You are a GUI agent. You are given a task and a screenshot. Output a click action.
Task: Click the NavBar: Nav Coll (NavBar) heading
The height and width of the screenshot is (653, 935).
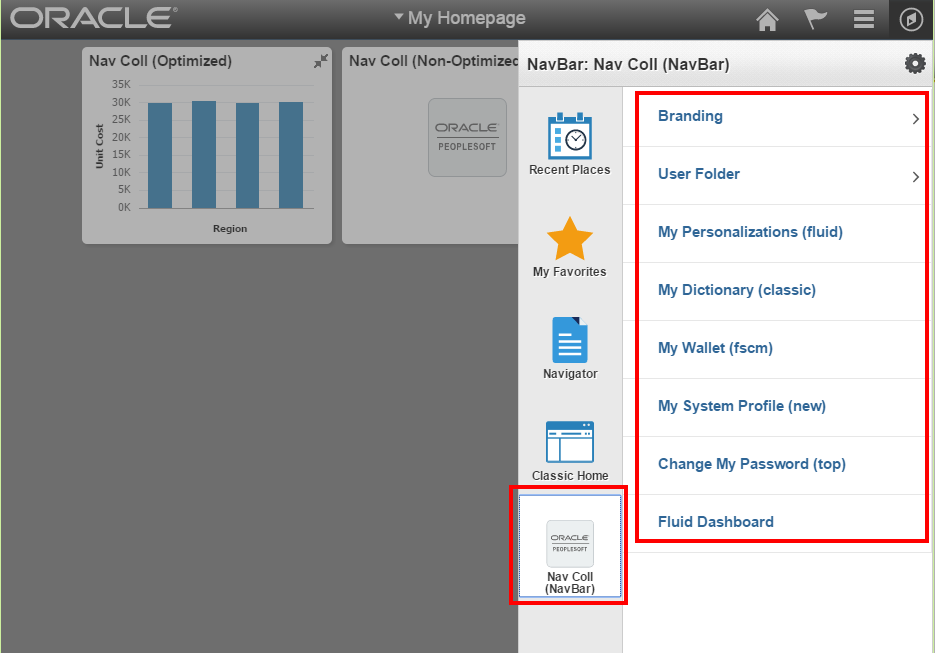pyautogui.click(x=628, y=64)
